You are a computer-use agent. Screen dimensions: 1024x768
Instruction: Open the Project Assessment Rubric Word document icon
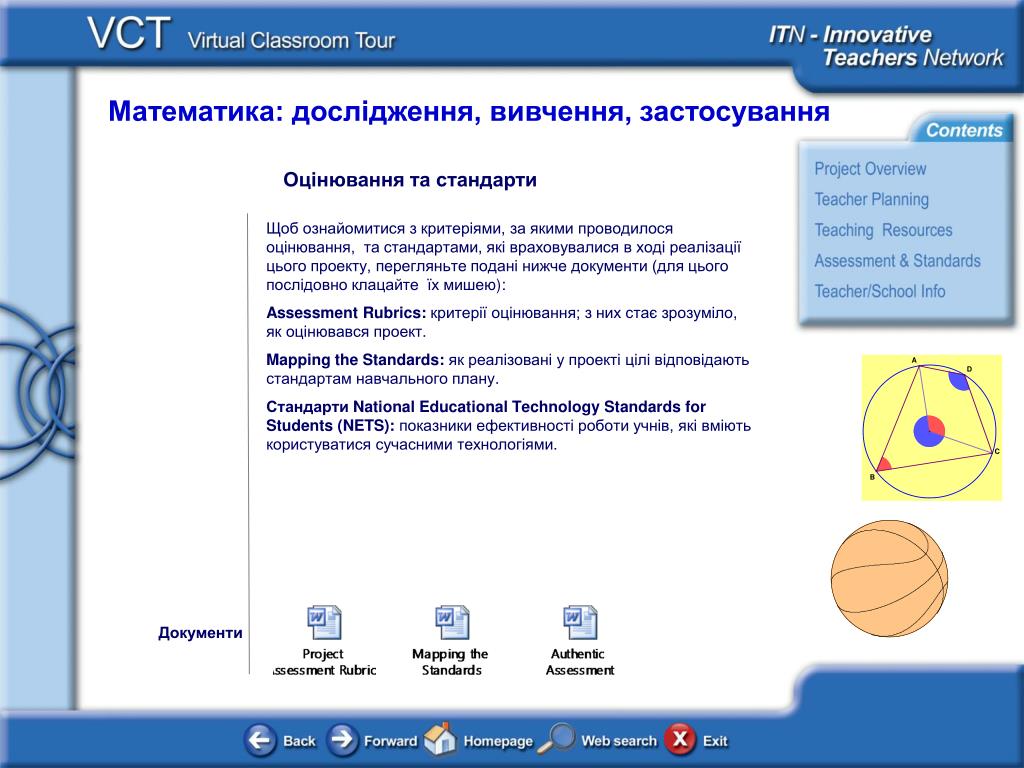click(325, 622)
